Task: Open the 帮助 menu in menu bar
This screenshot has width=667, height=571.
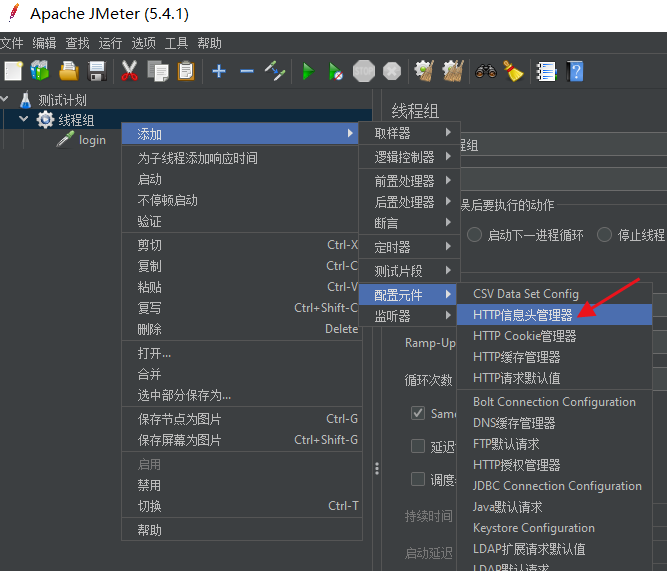Action: [209, 43]
